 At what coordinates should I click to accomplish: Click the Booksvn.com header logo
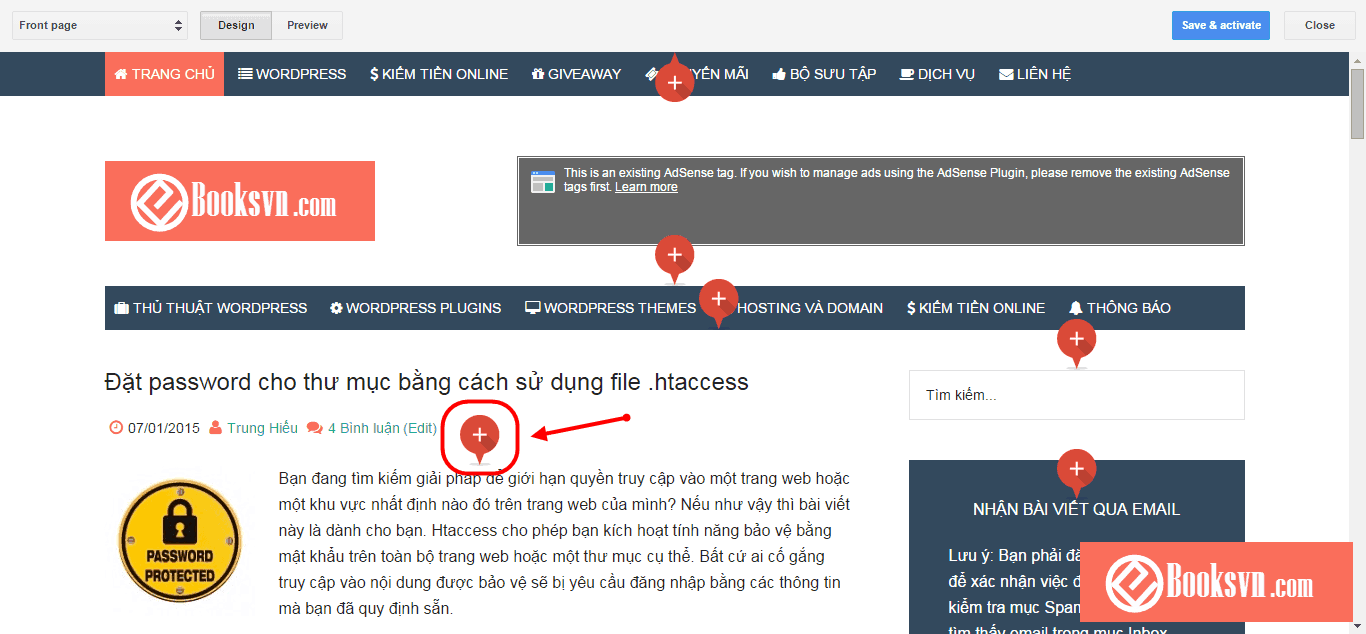point(240,201)
